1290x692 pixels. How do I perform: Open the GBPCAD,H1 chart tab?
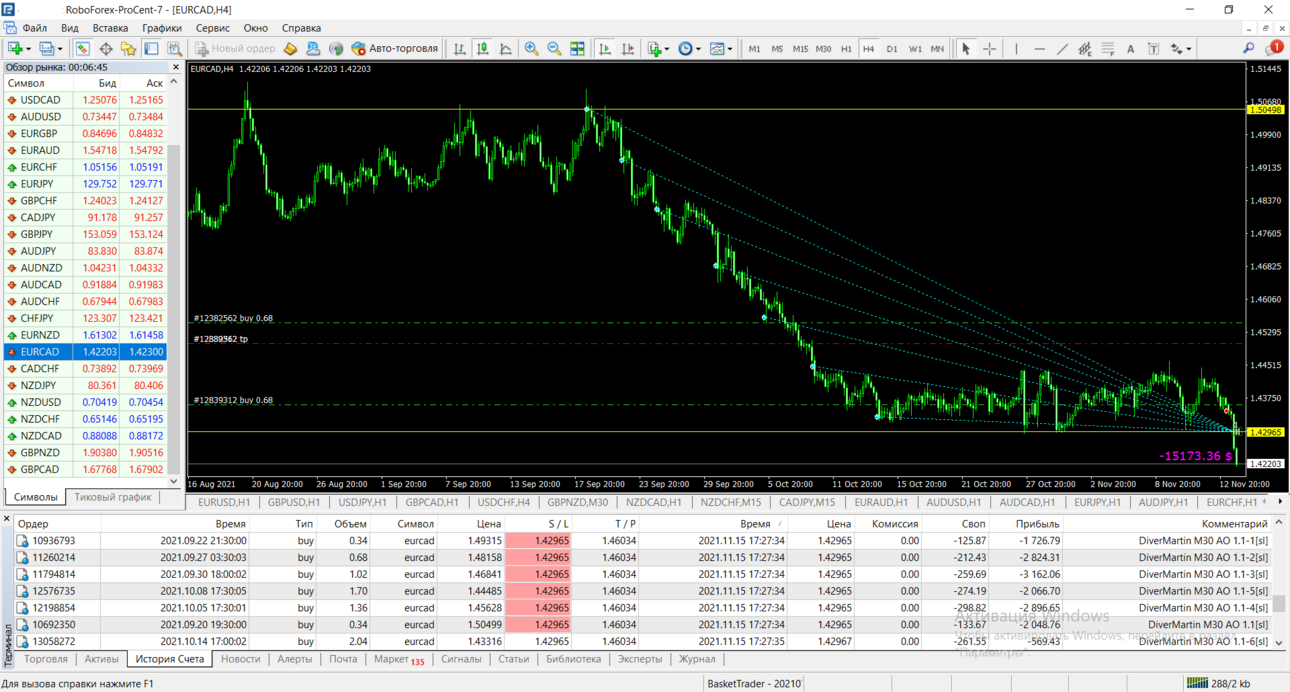point(432,502)
